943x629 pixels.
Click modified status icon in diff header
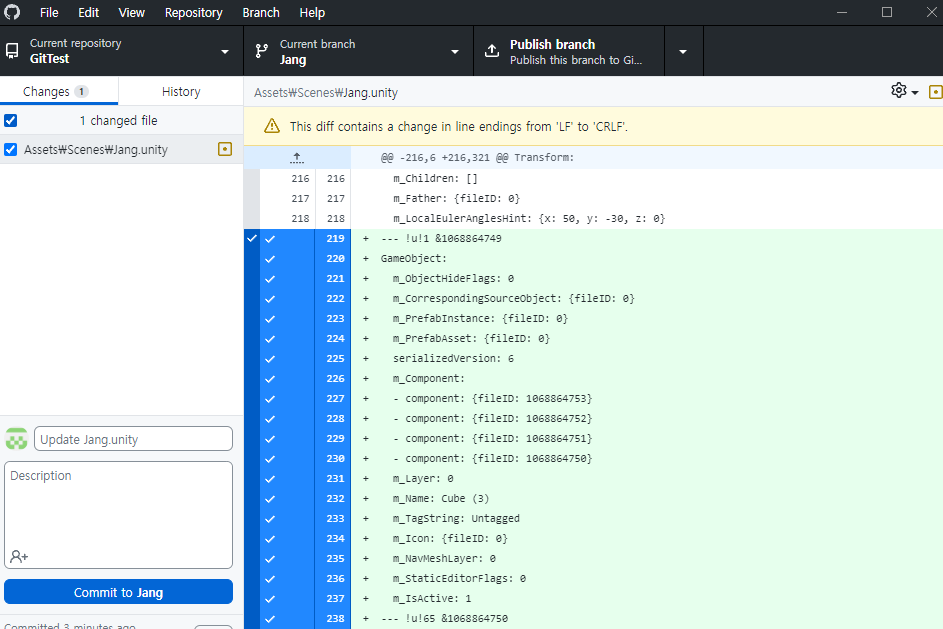pyautogui.click(x=936, y=91)
